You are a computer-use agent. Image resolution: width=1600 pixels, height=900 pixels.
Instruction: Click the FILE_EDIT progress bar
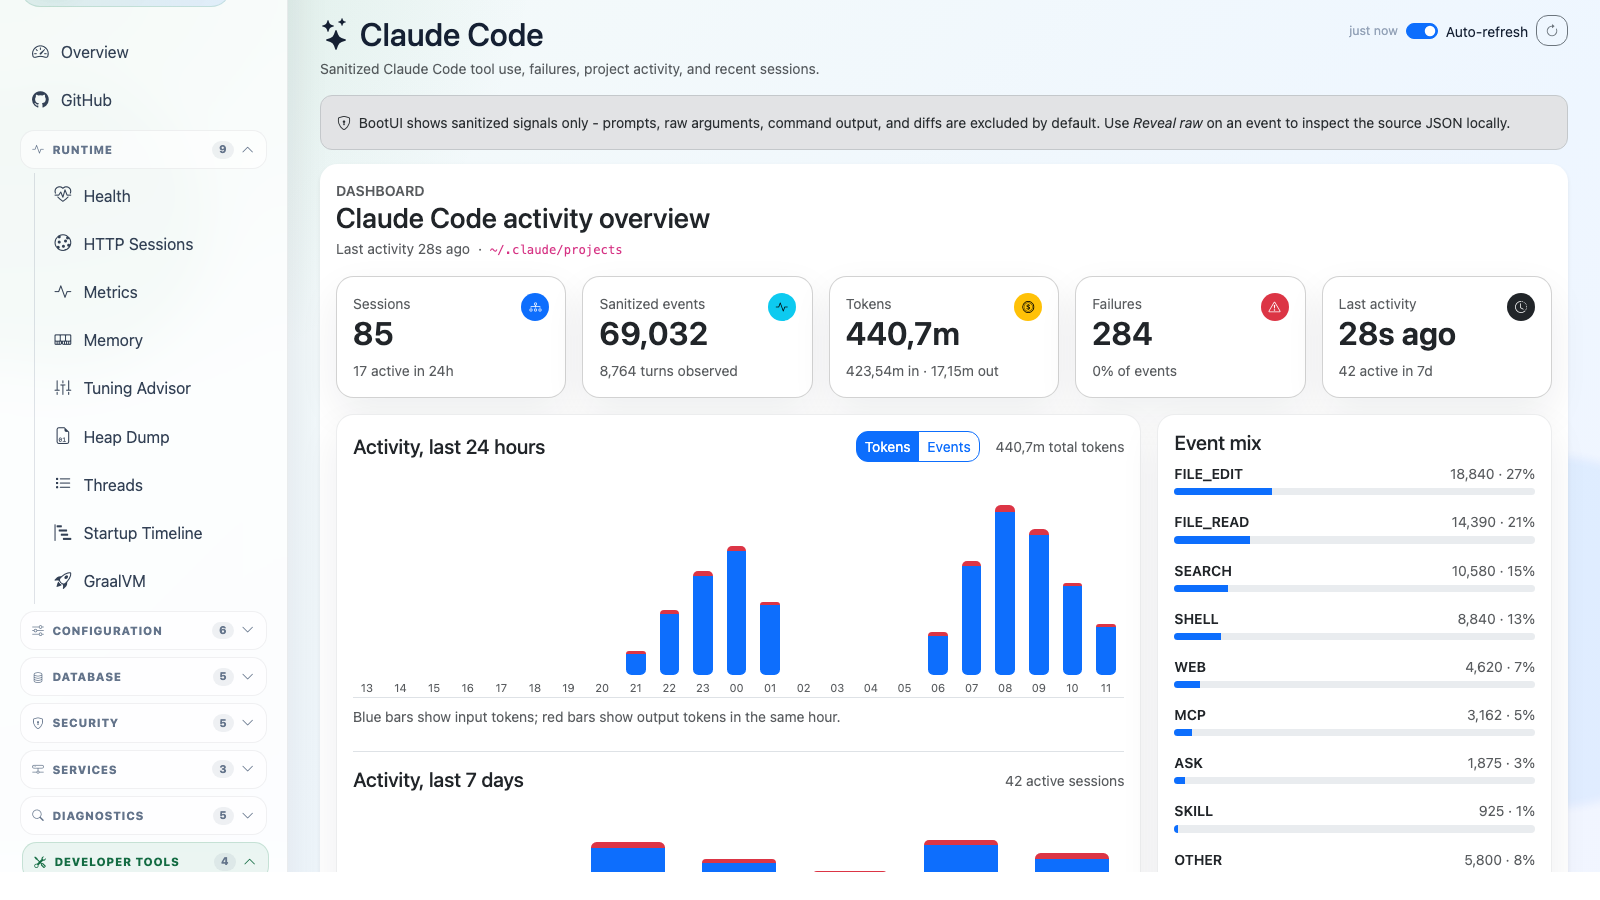click(x=1354, y=492)
